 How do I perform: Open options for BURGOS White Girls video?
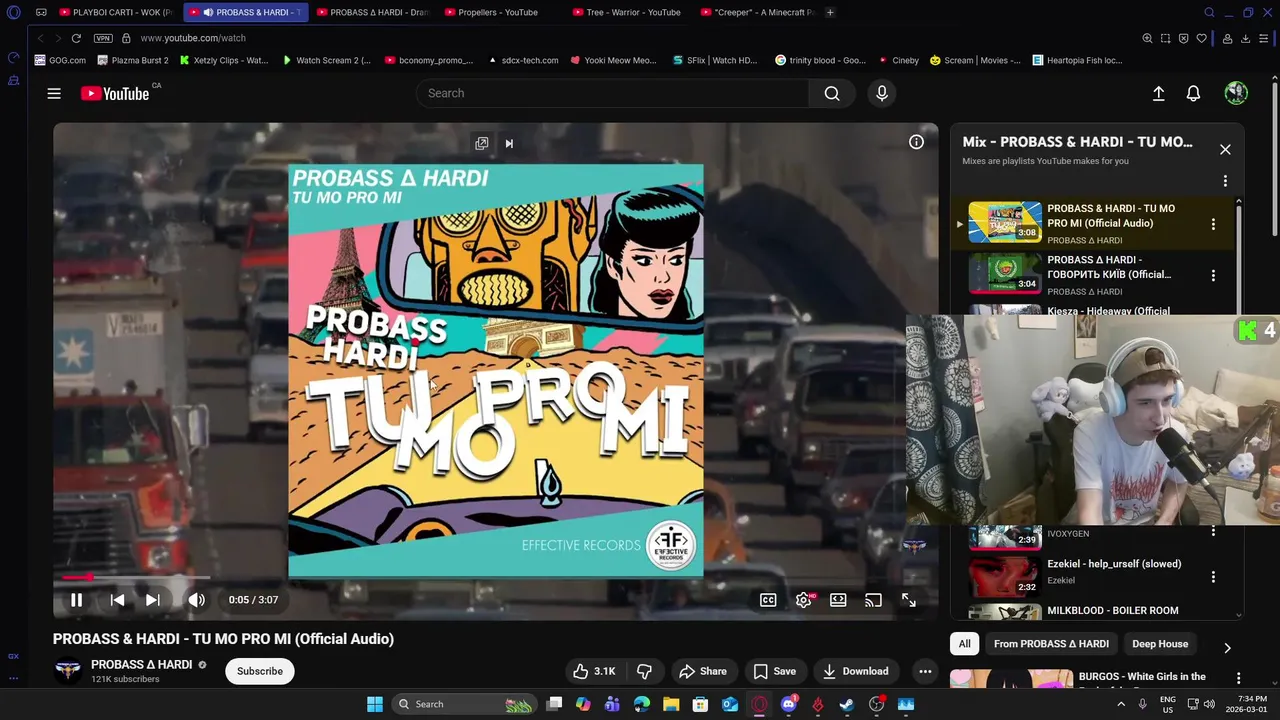pos(1238,678)
